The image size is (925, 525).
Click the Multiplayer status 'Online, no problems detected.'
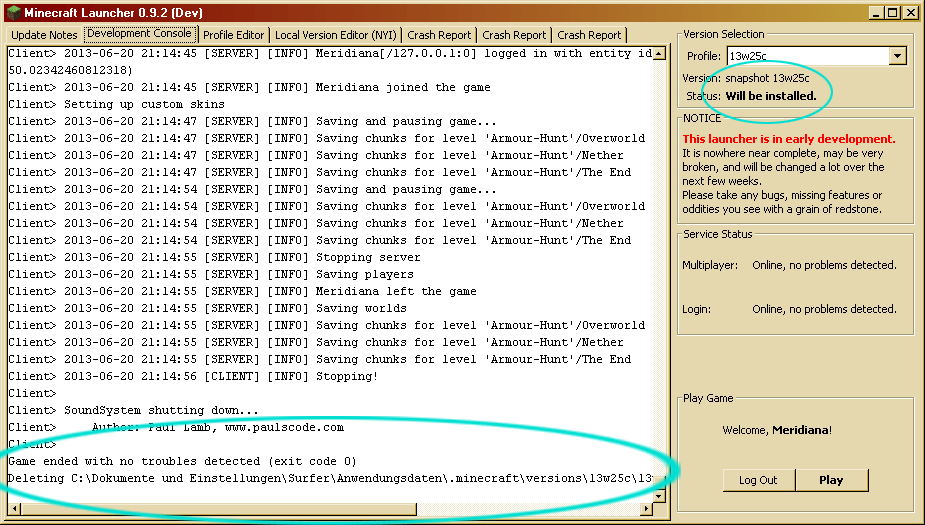pyautogui.click(x=824, y=265)
